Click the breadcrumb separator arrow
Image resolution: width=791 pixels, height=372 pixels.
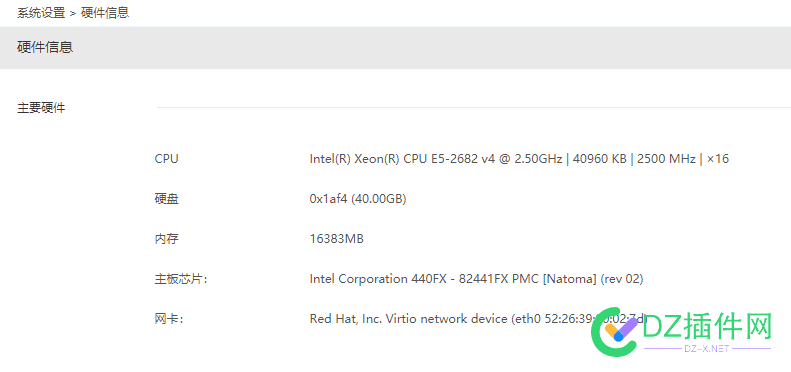click(x=73, y=14)
